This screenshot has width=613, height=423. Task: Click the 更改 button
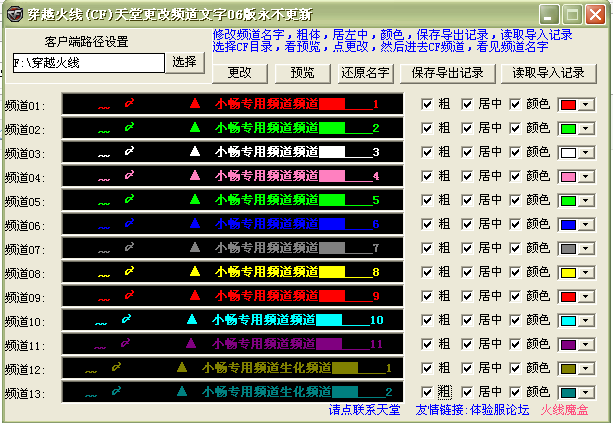pyautogui.click(x=240, y=73)
